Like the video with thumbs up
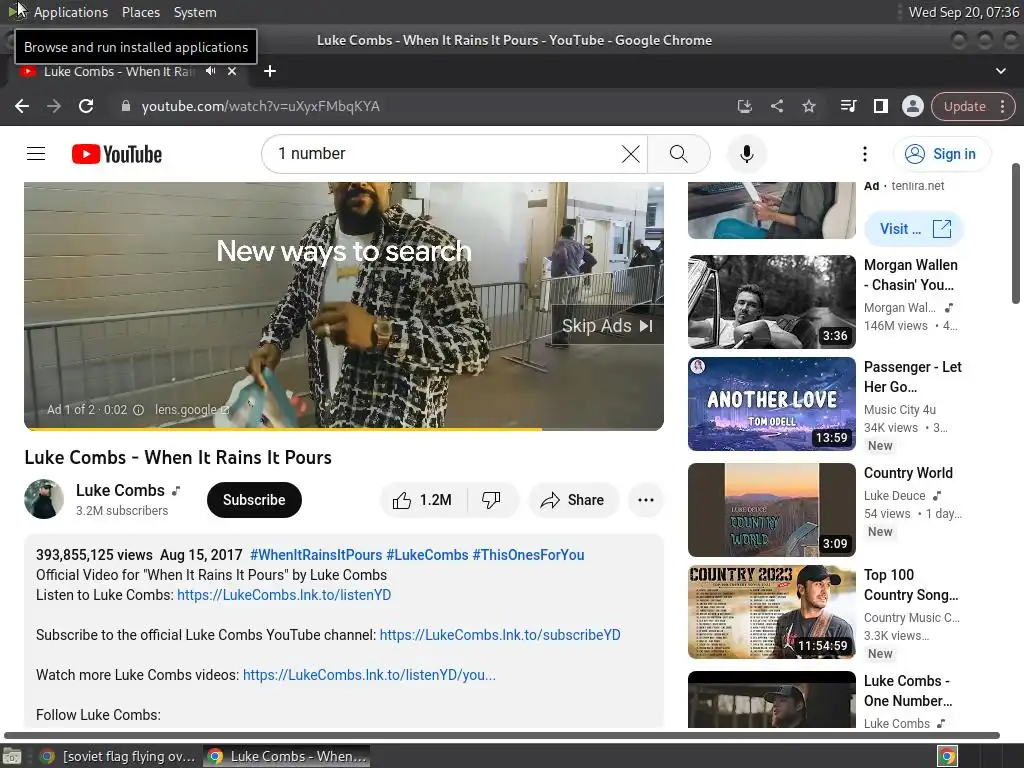This screenshot has width=1024, height=768. tap(423, 500)
